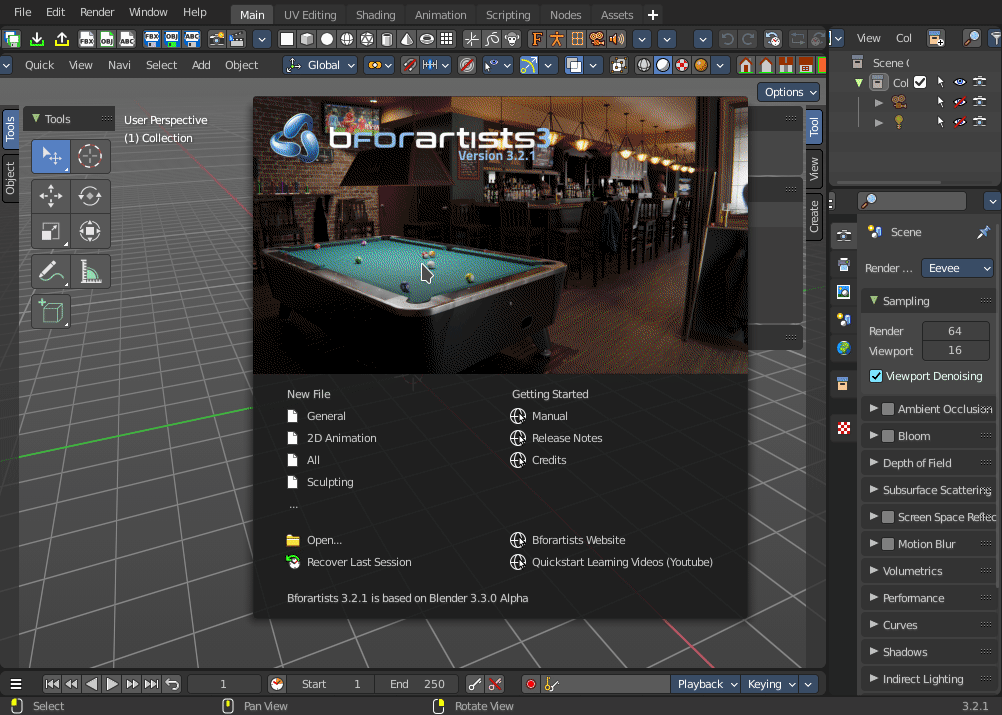Click the undo arrow in top toolbar
Image resolution: width=1002 pixels, height=715 pixels.
[727, 39]
